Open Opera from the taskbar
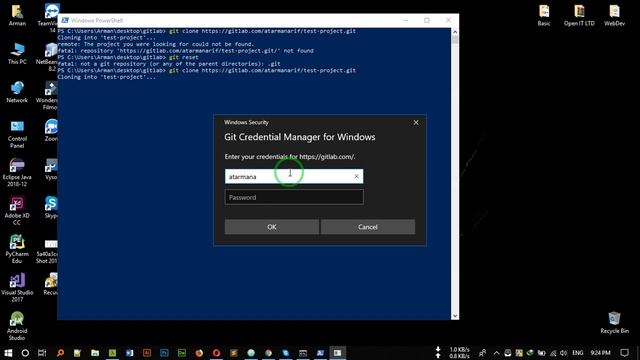This screenshot has width=640, height=360. tap(216, 353)
